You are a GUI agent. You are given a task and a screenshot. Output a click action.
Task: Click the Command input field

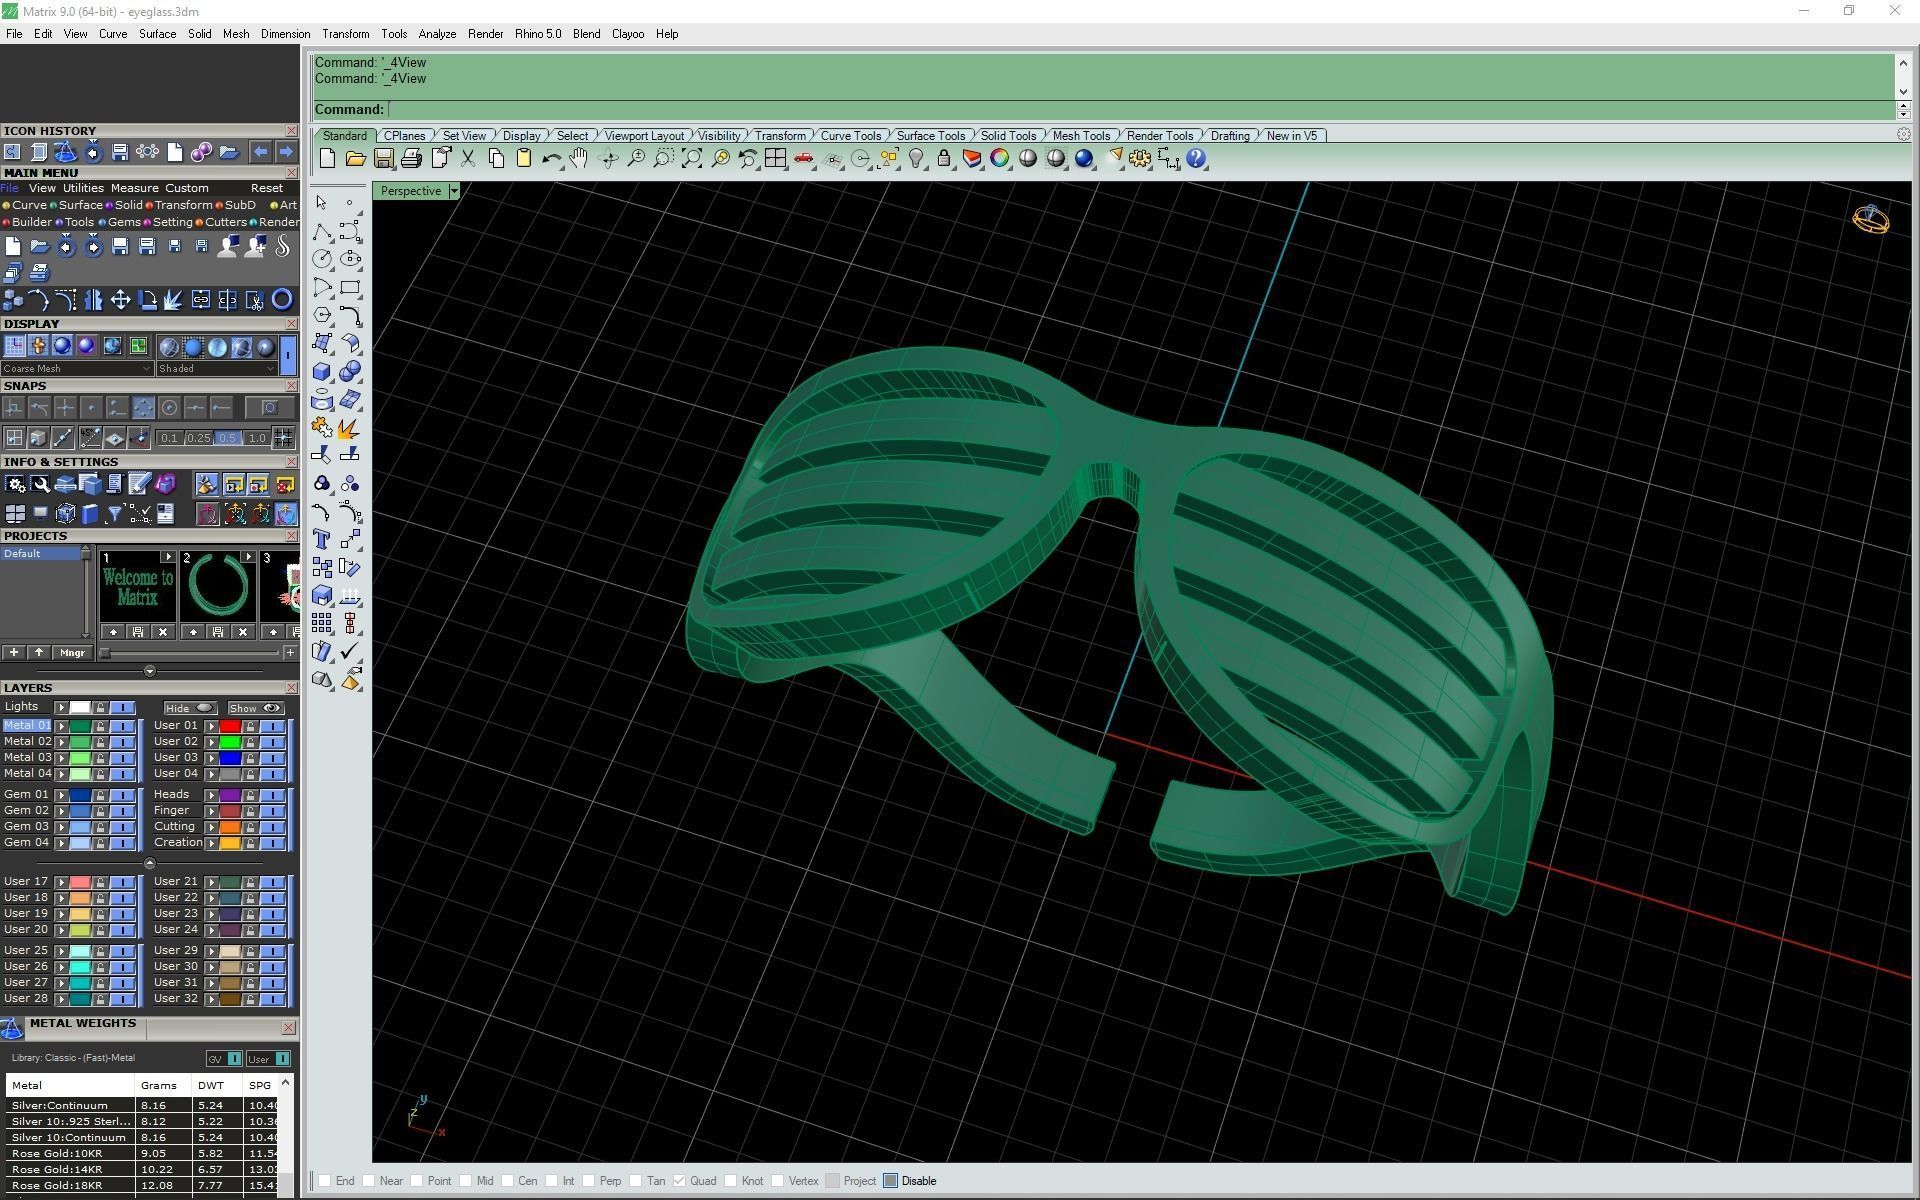1140,110
